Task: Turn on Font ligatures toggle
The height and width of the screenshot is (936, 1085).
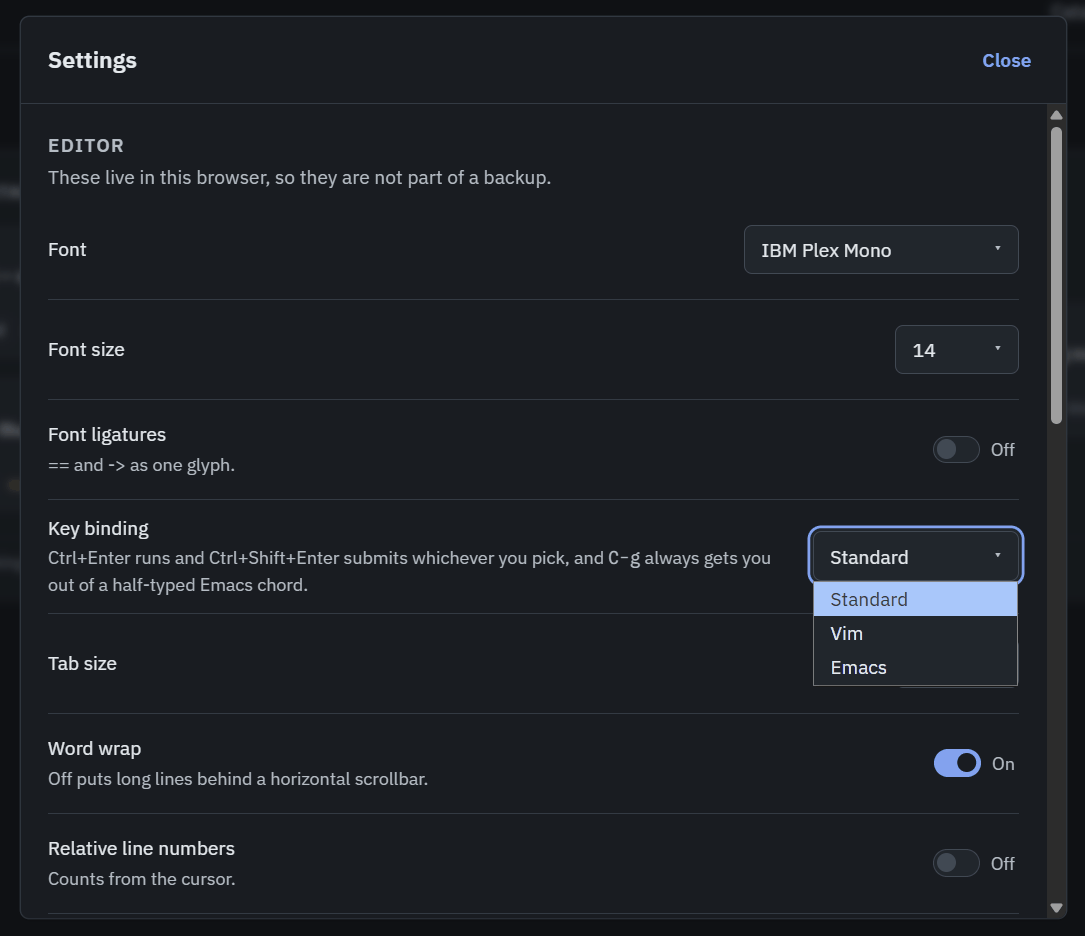Action: point(956,450)
